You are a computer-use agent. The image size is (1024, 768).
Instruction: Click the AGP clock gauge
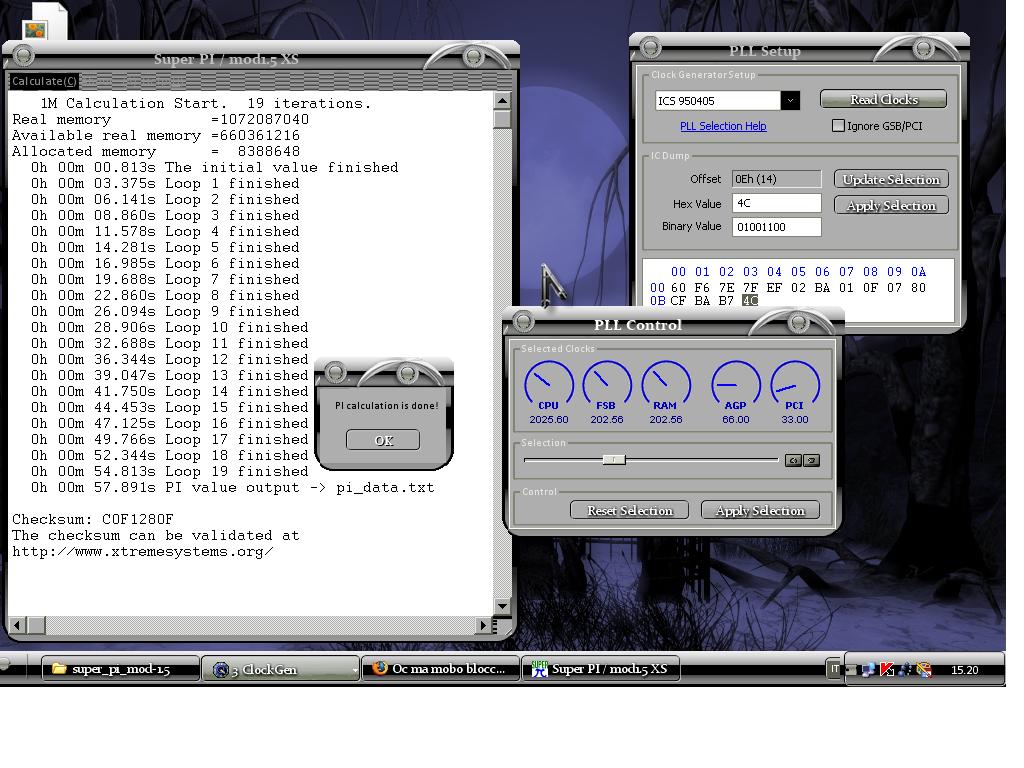[735, 384]
